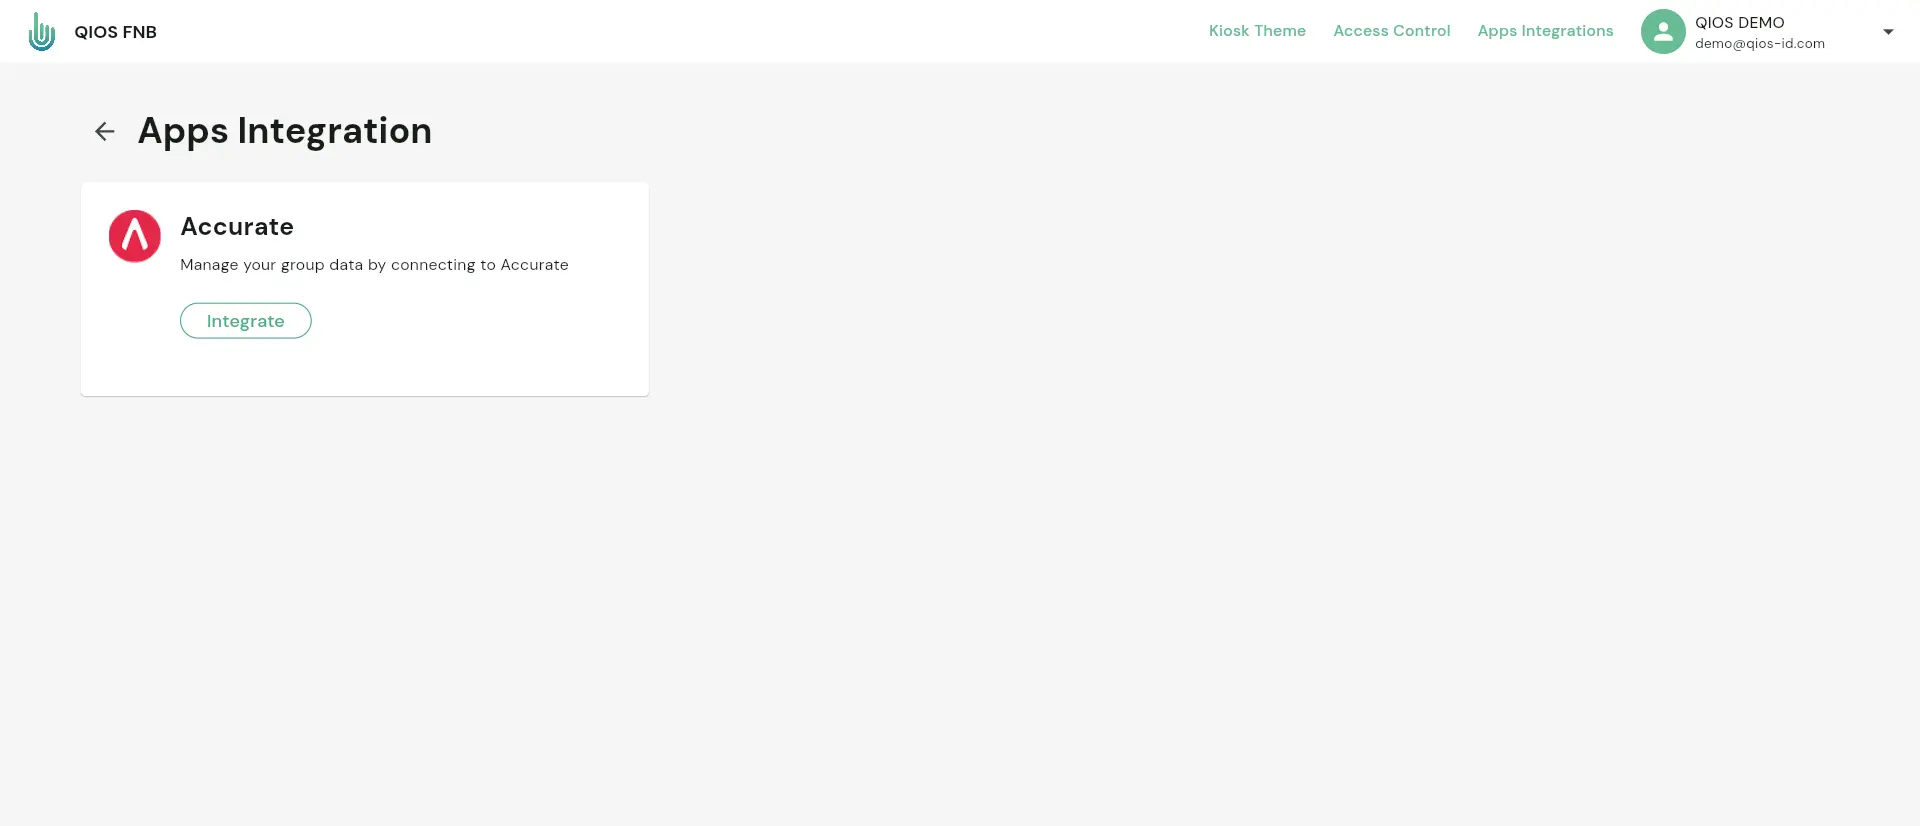Screen dimensions: 1920x826
Task: Expand the account dropdown caret
Action: 1888,32
